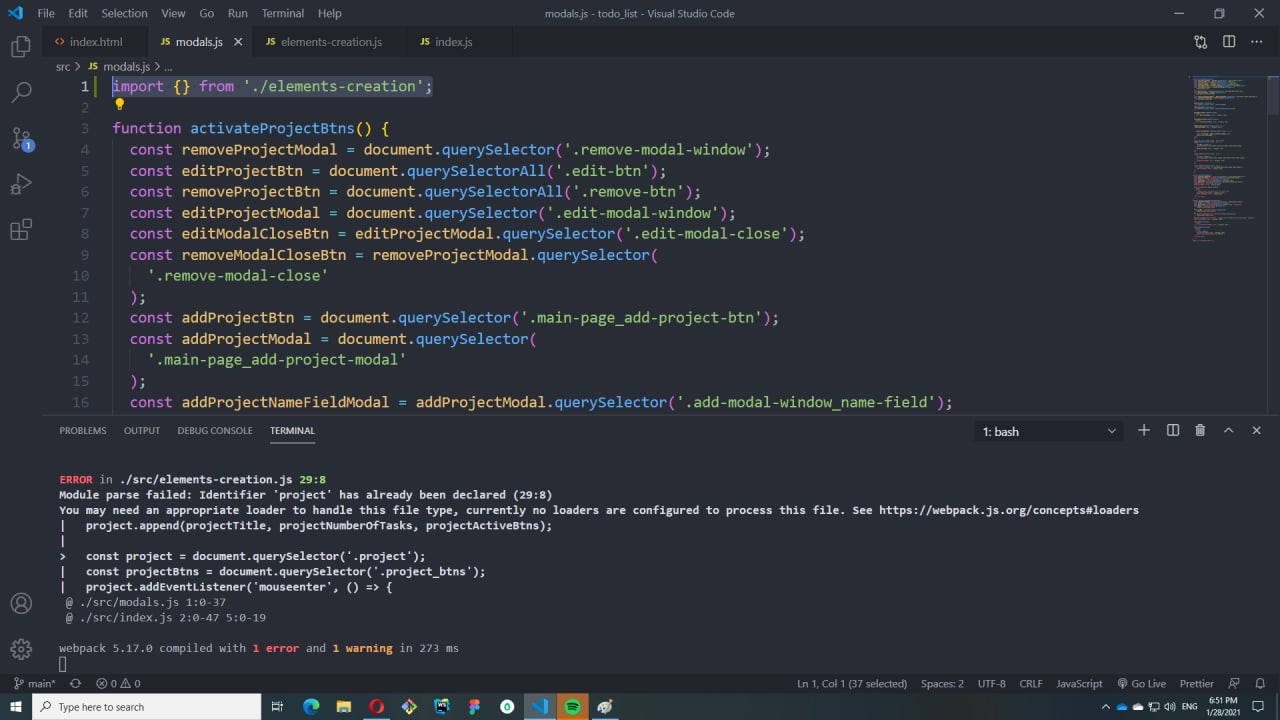Click the Synchronize Changes icon in status bar

[75, 683]
